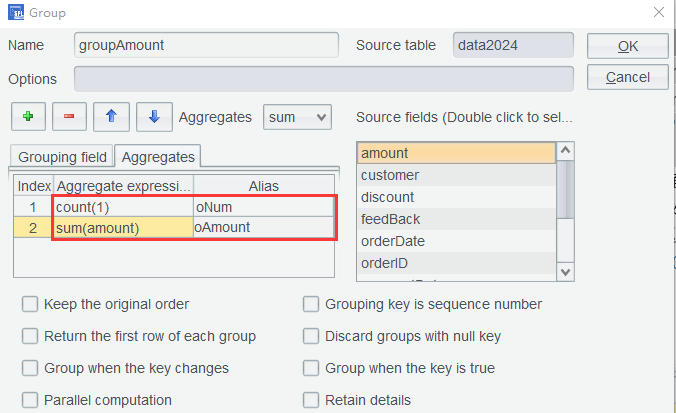Tick Retain details checkbox

tap(311, 400)
